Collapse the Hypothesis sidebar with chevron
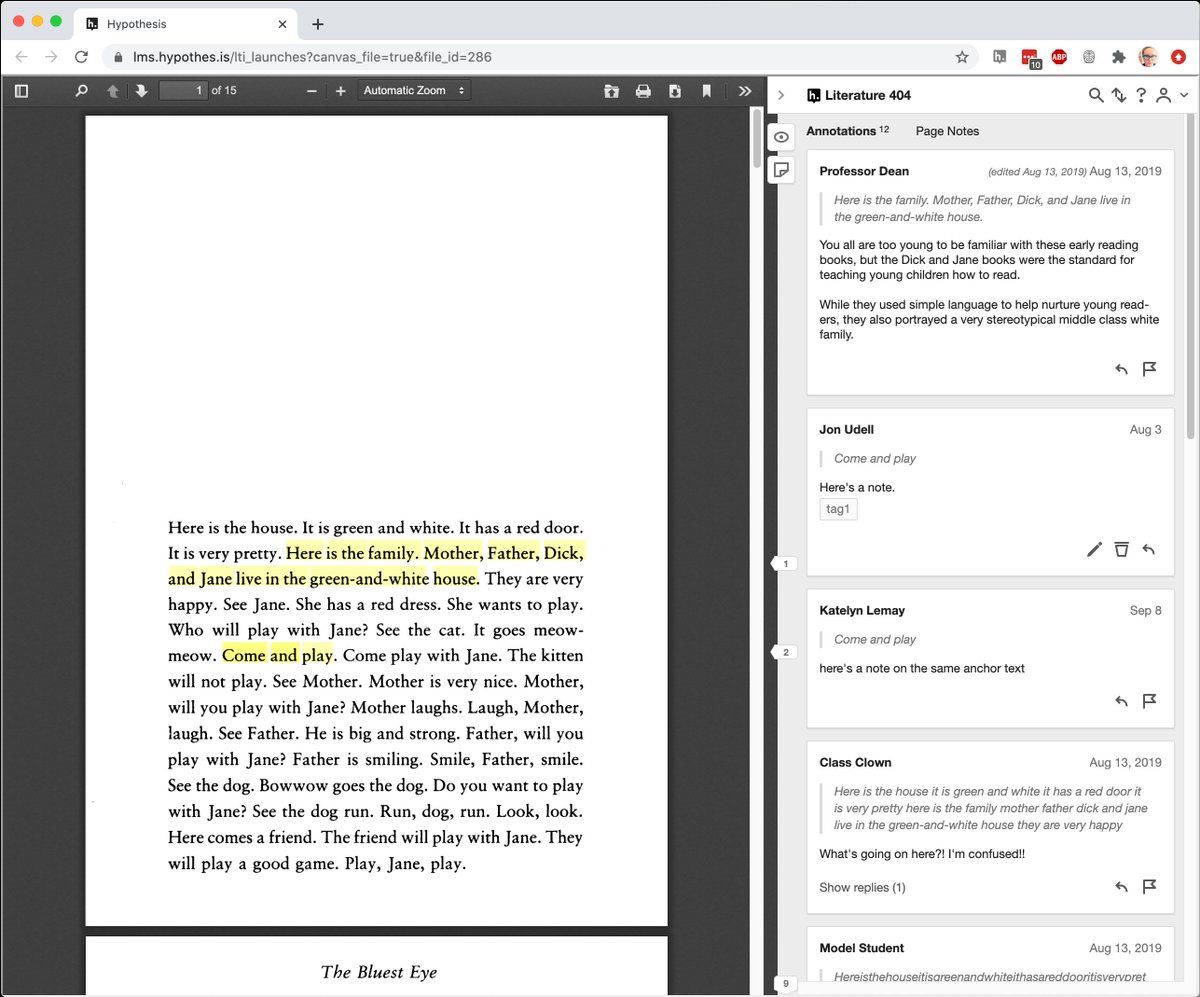Screen dimensions: 1200x997 pyautogui.click(x=781, y=95)
